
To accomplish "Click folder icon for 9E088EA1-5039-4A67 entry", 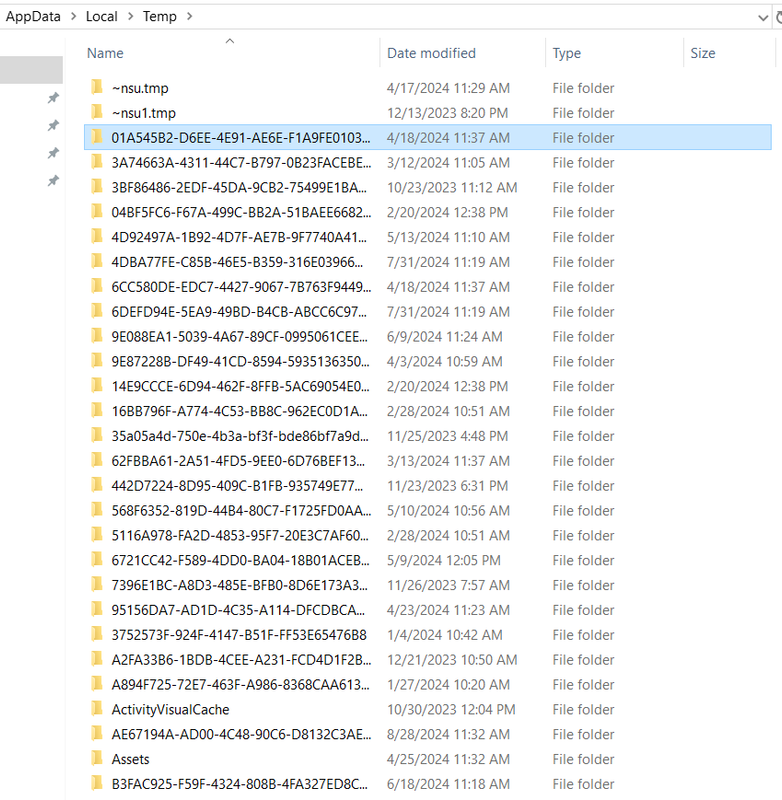I will tap(97, 336).
